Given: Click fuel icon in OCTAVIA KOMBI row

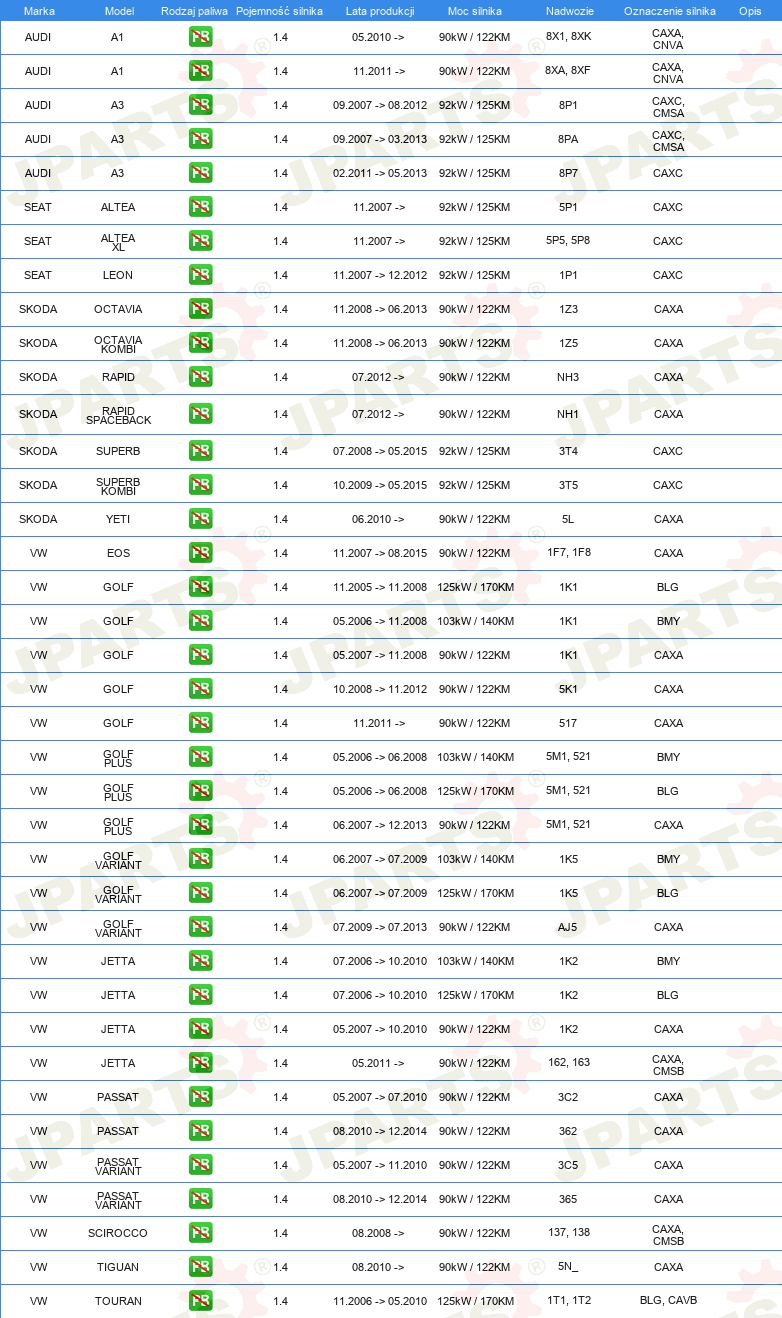Looking at the screenshot, I should 201,343.
